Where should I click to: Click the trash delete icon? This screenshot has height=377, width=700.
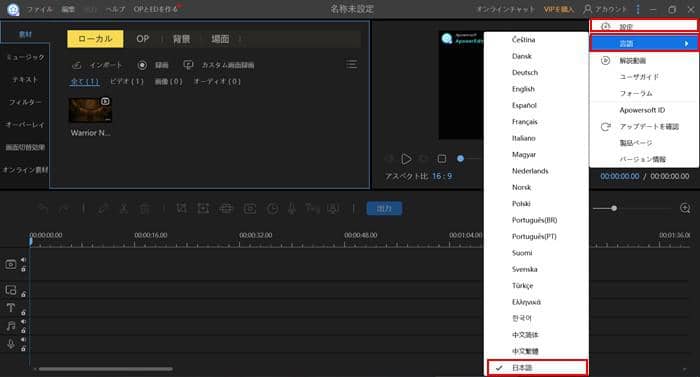145,208
